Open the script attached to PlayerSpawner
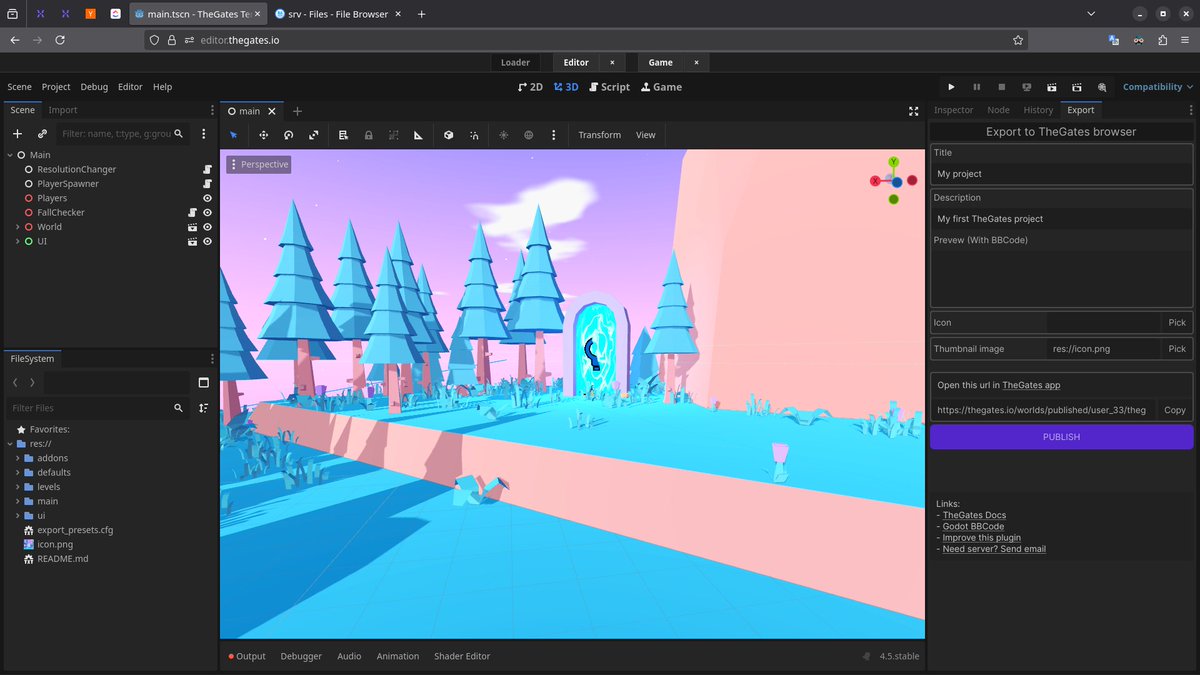Image resolution: width=1200 pixels, height=675 pixels. (207, 184)
